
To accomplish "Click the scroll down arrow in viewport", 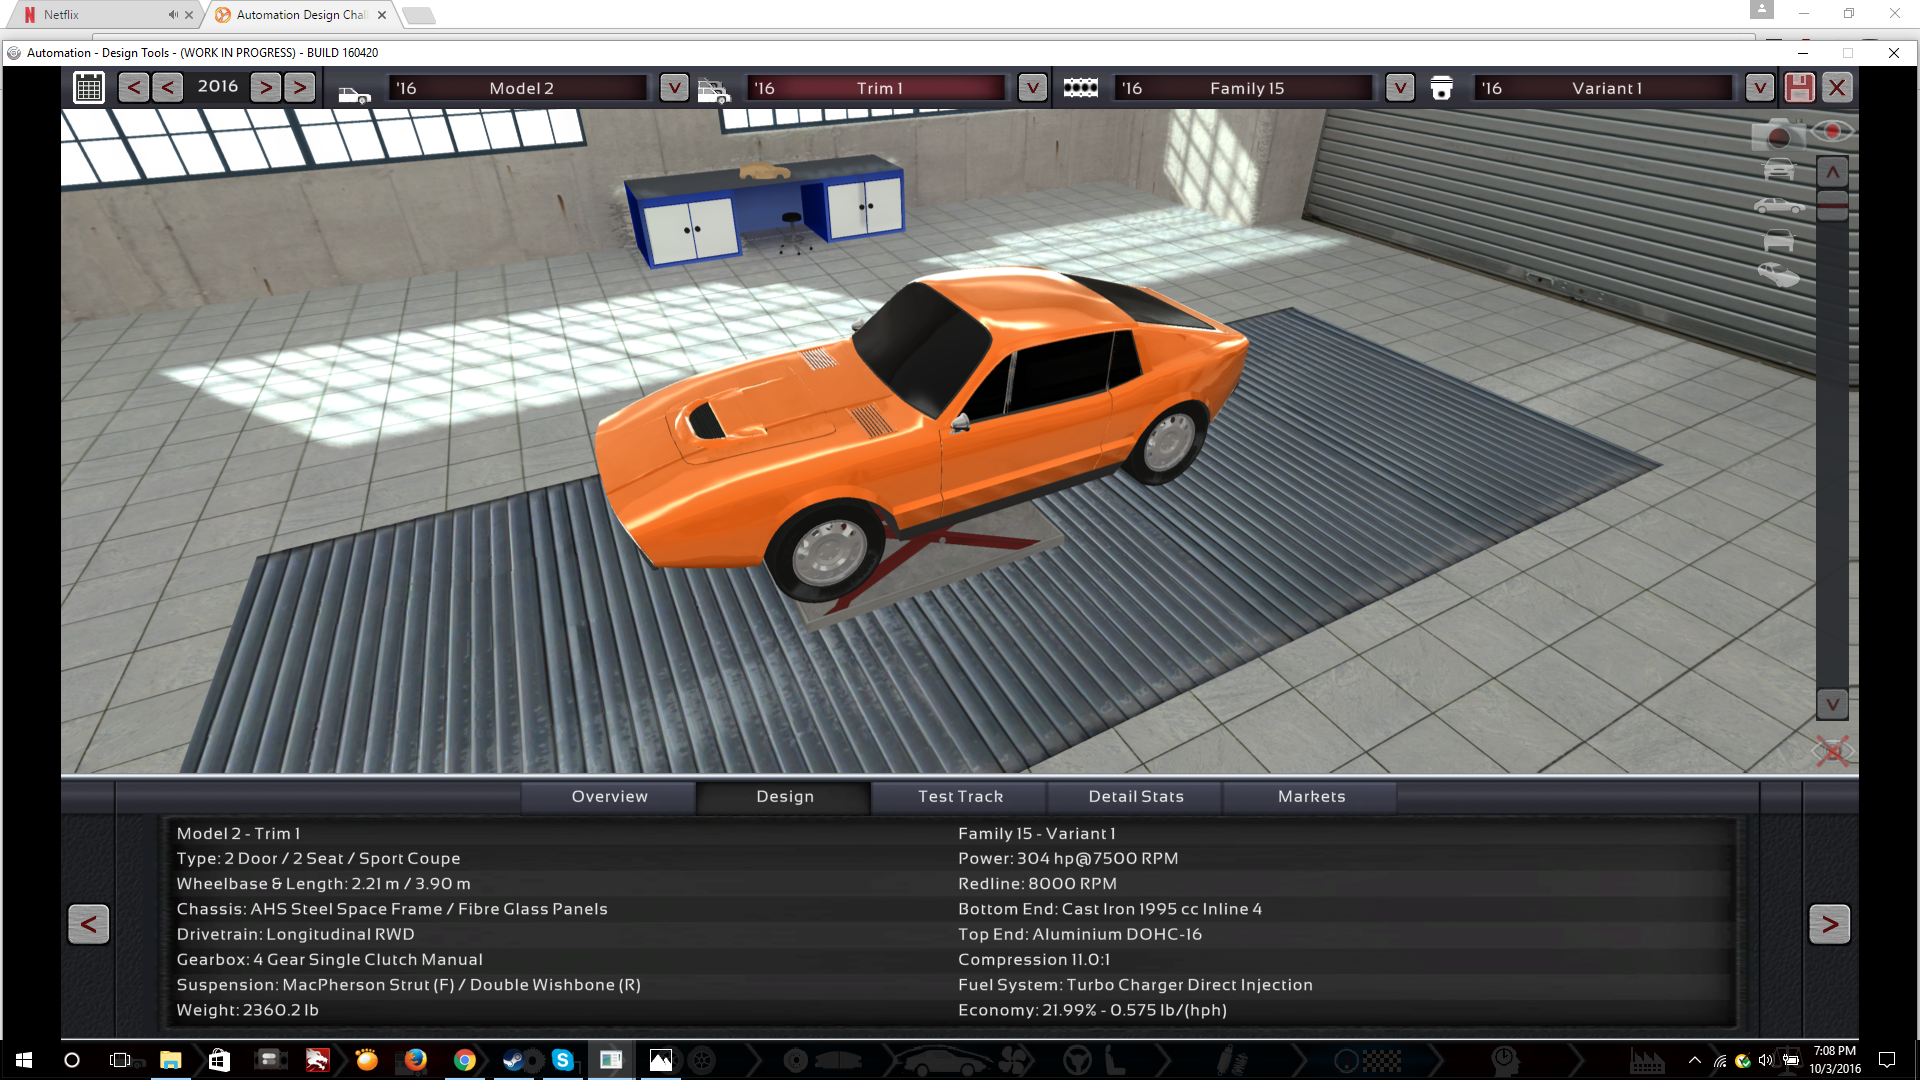I will coord(1832,704).
